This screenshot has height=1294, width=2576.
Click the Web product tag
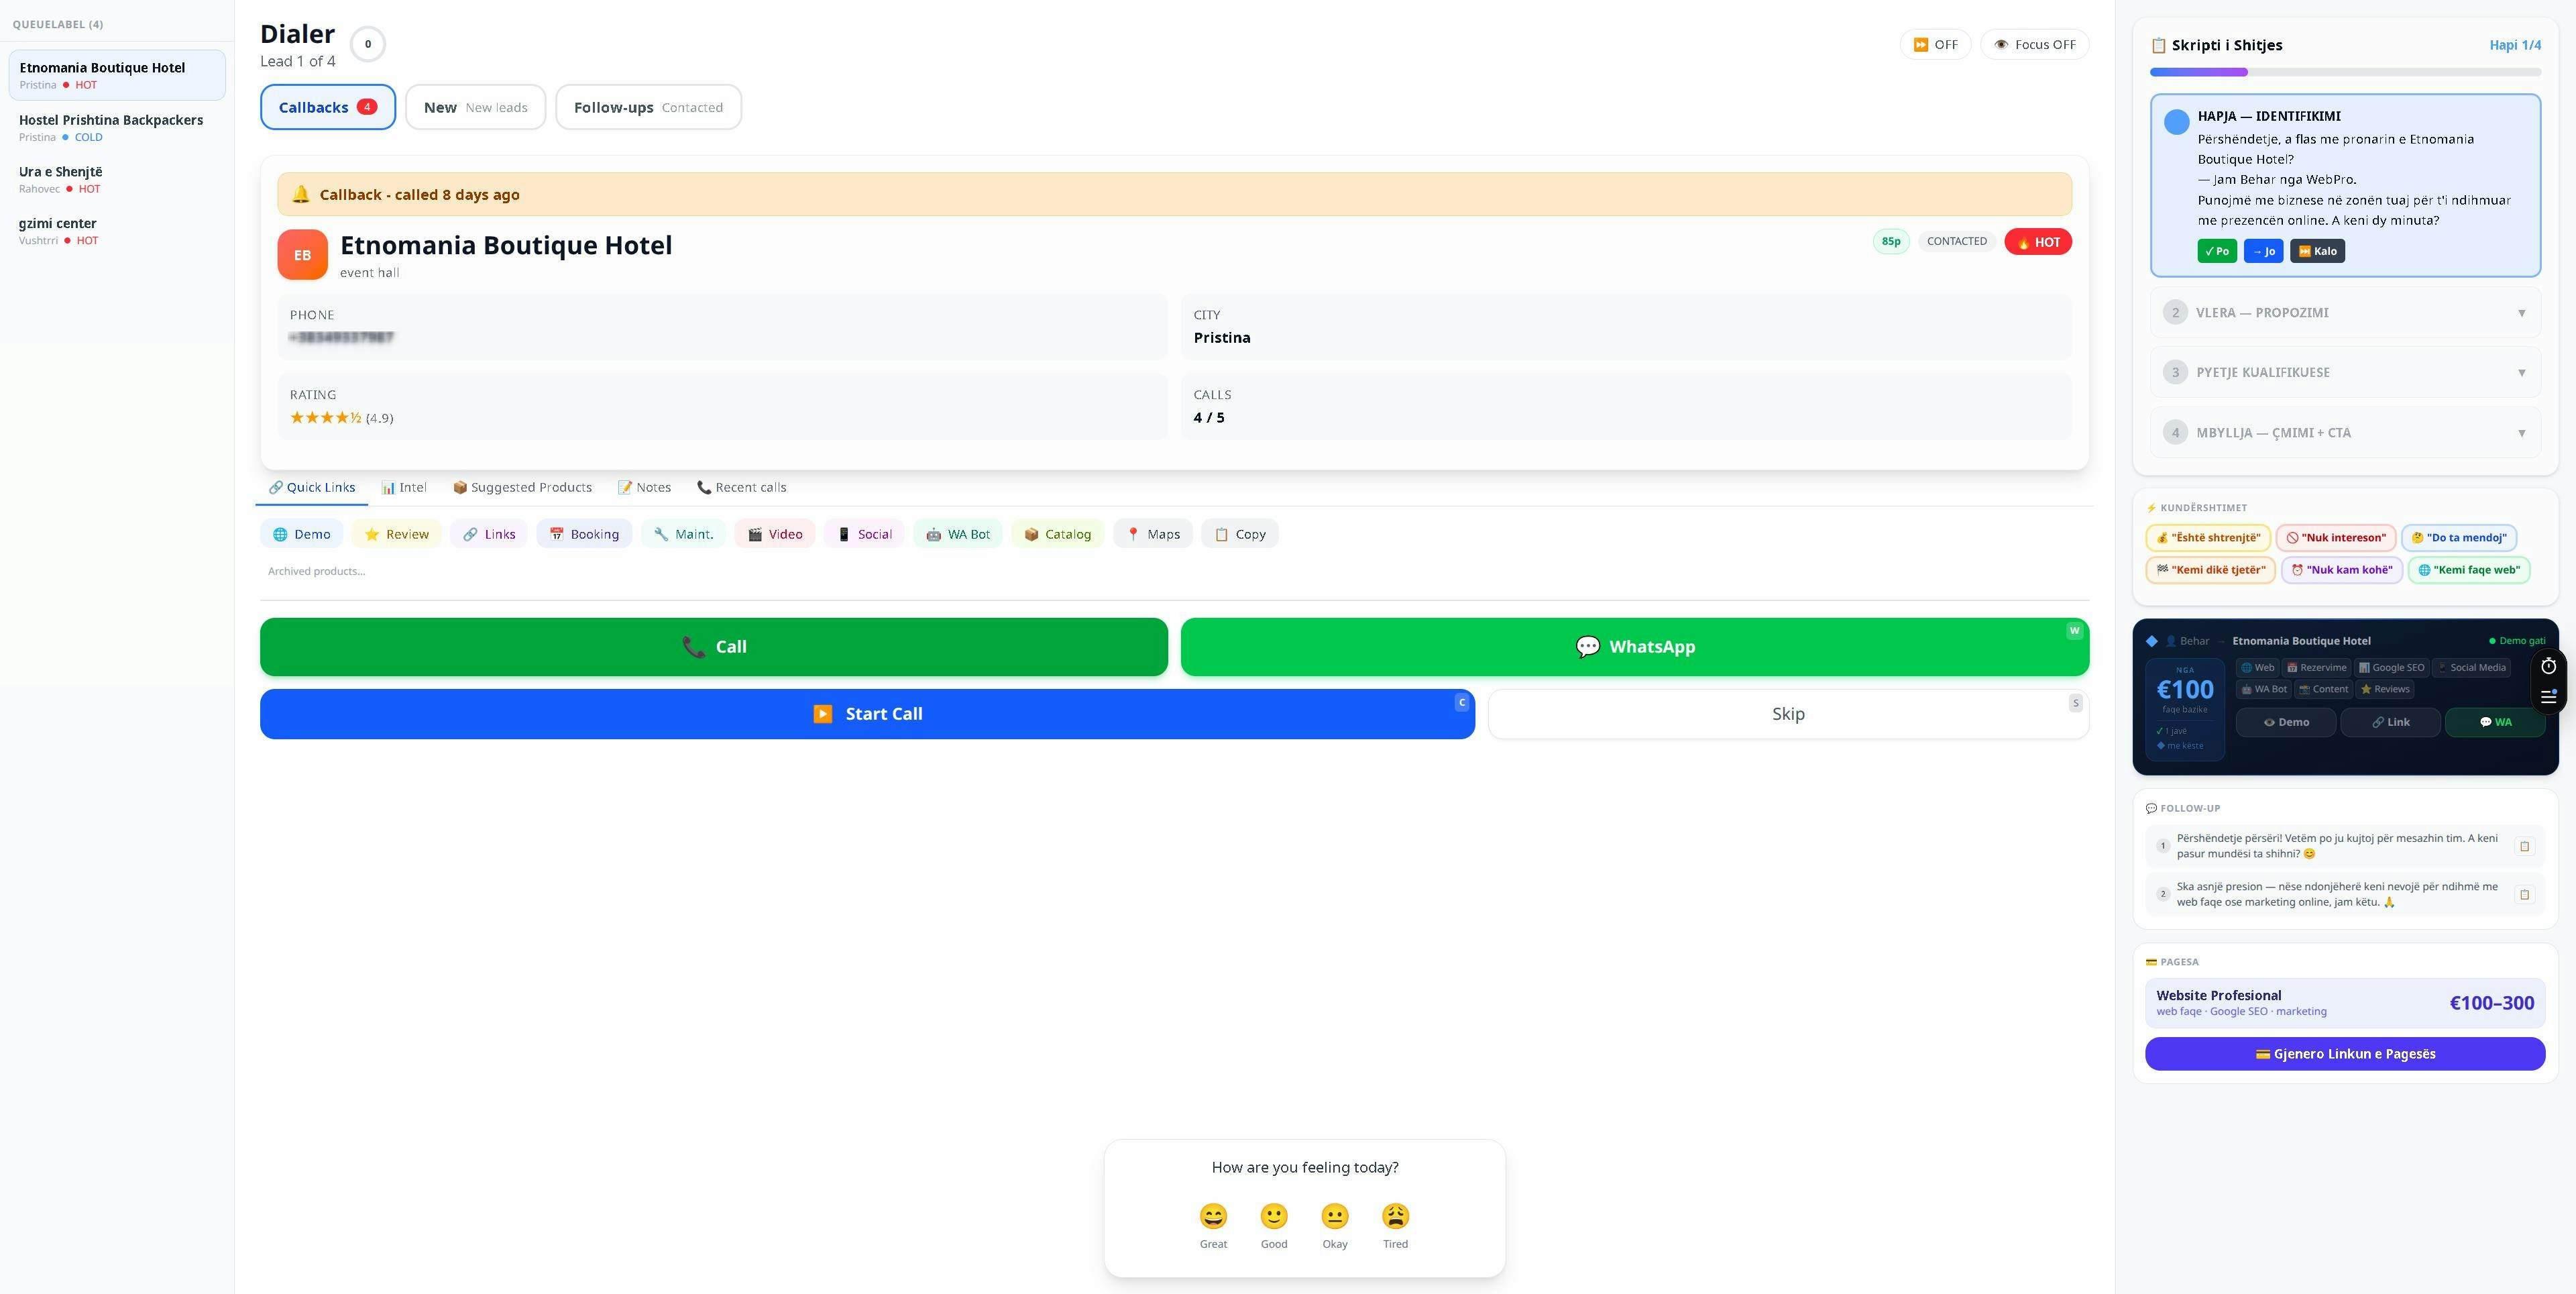[x=2258, y=668]
